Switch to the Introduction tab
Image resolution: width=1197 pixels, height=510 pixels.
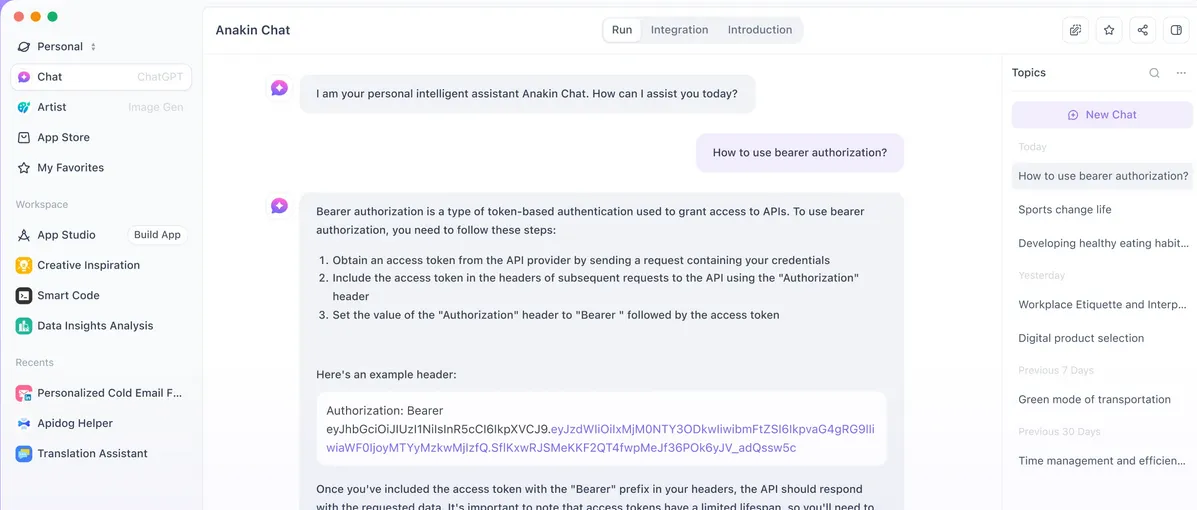760,30
